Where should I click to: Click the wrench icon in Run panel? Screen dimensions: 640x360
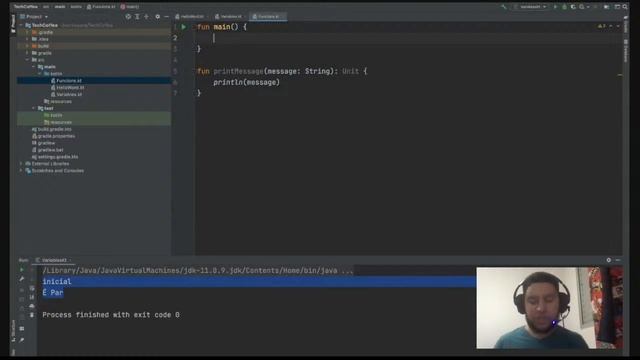(22, 279)
